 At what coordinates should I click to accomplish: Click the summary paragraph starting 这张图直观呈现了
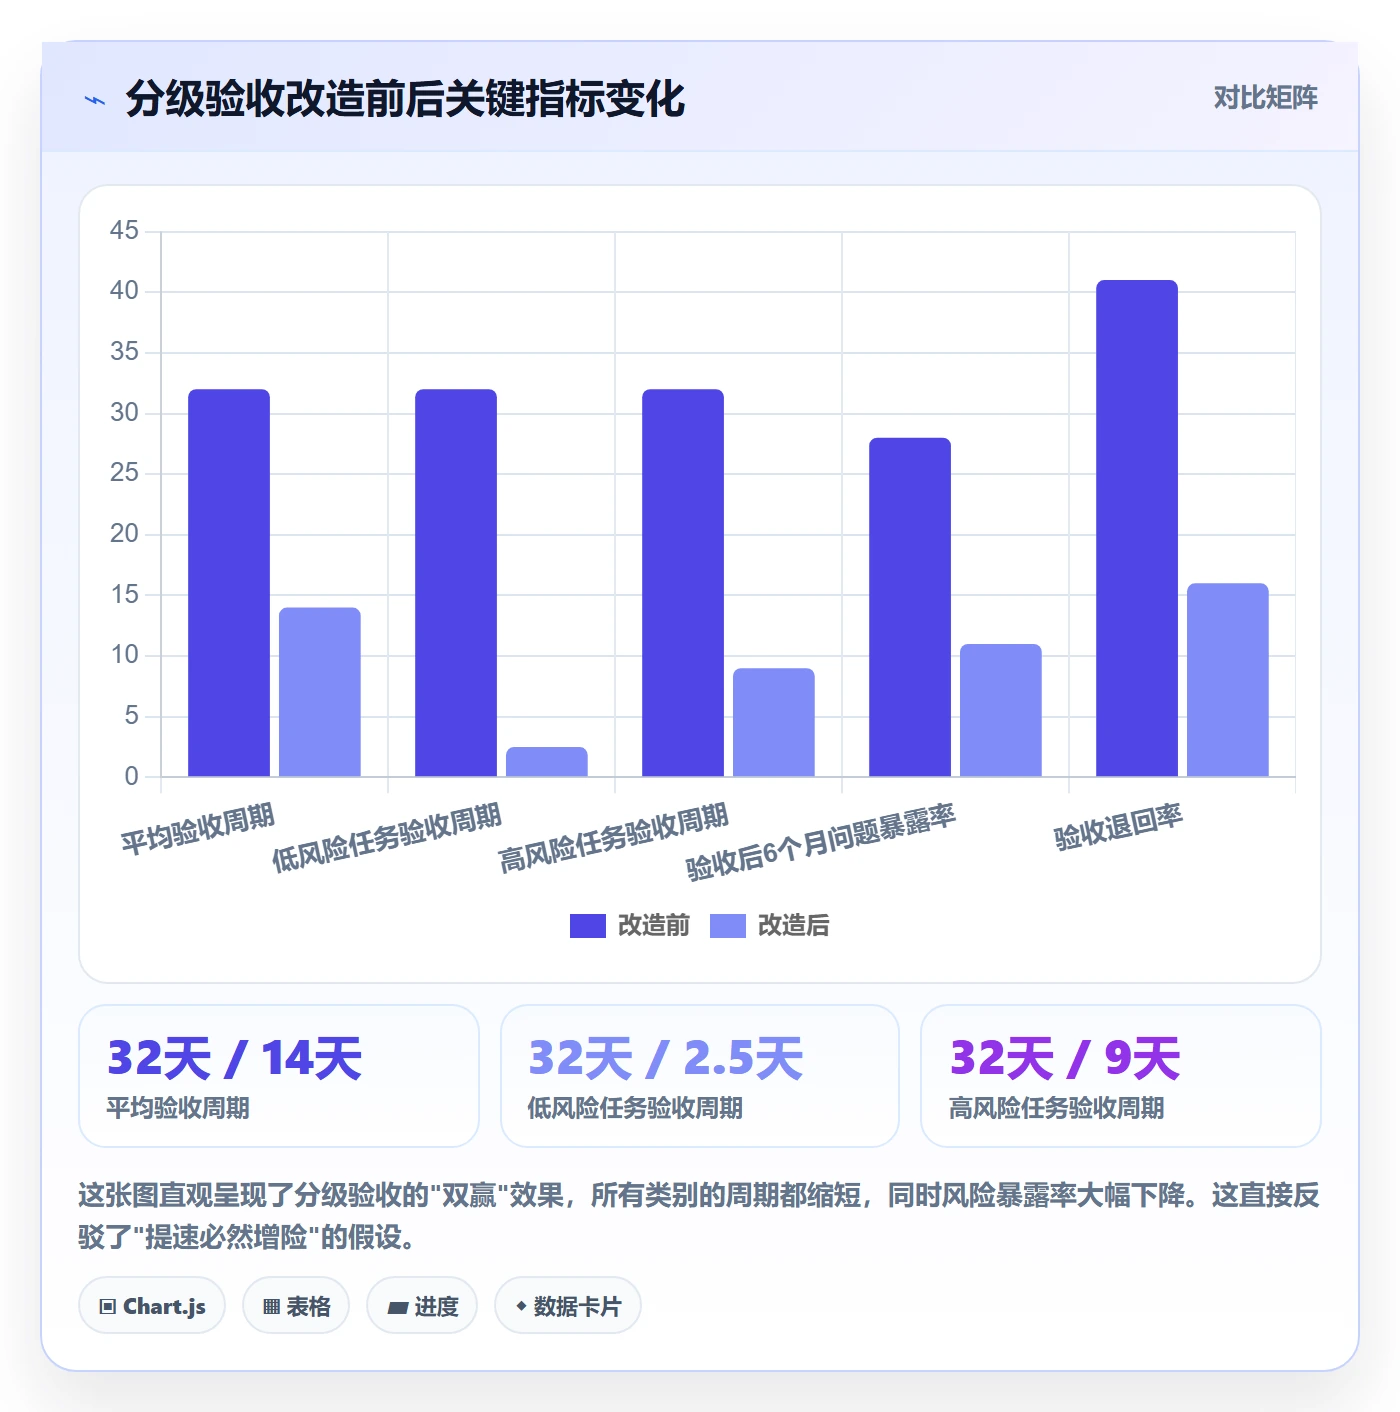(699, 1216)
